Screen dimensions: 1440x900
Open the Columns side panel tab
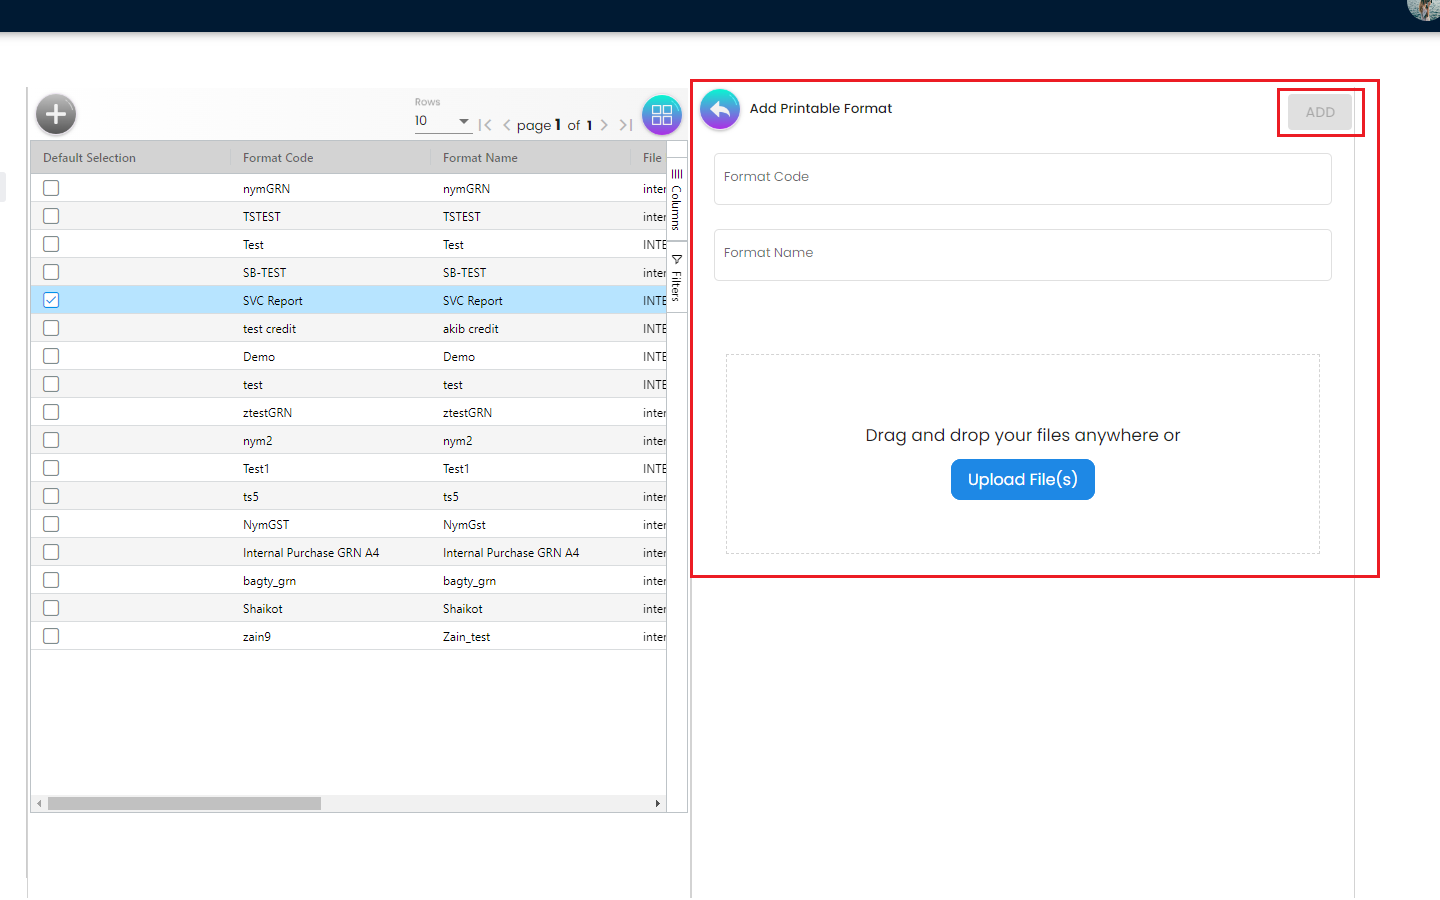pos(677,200)
